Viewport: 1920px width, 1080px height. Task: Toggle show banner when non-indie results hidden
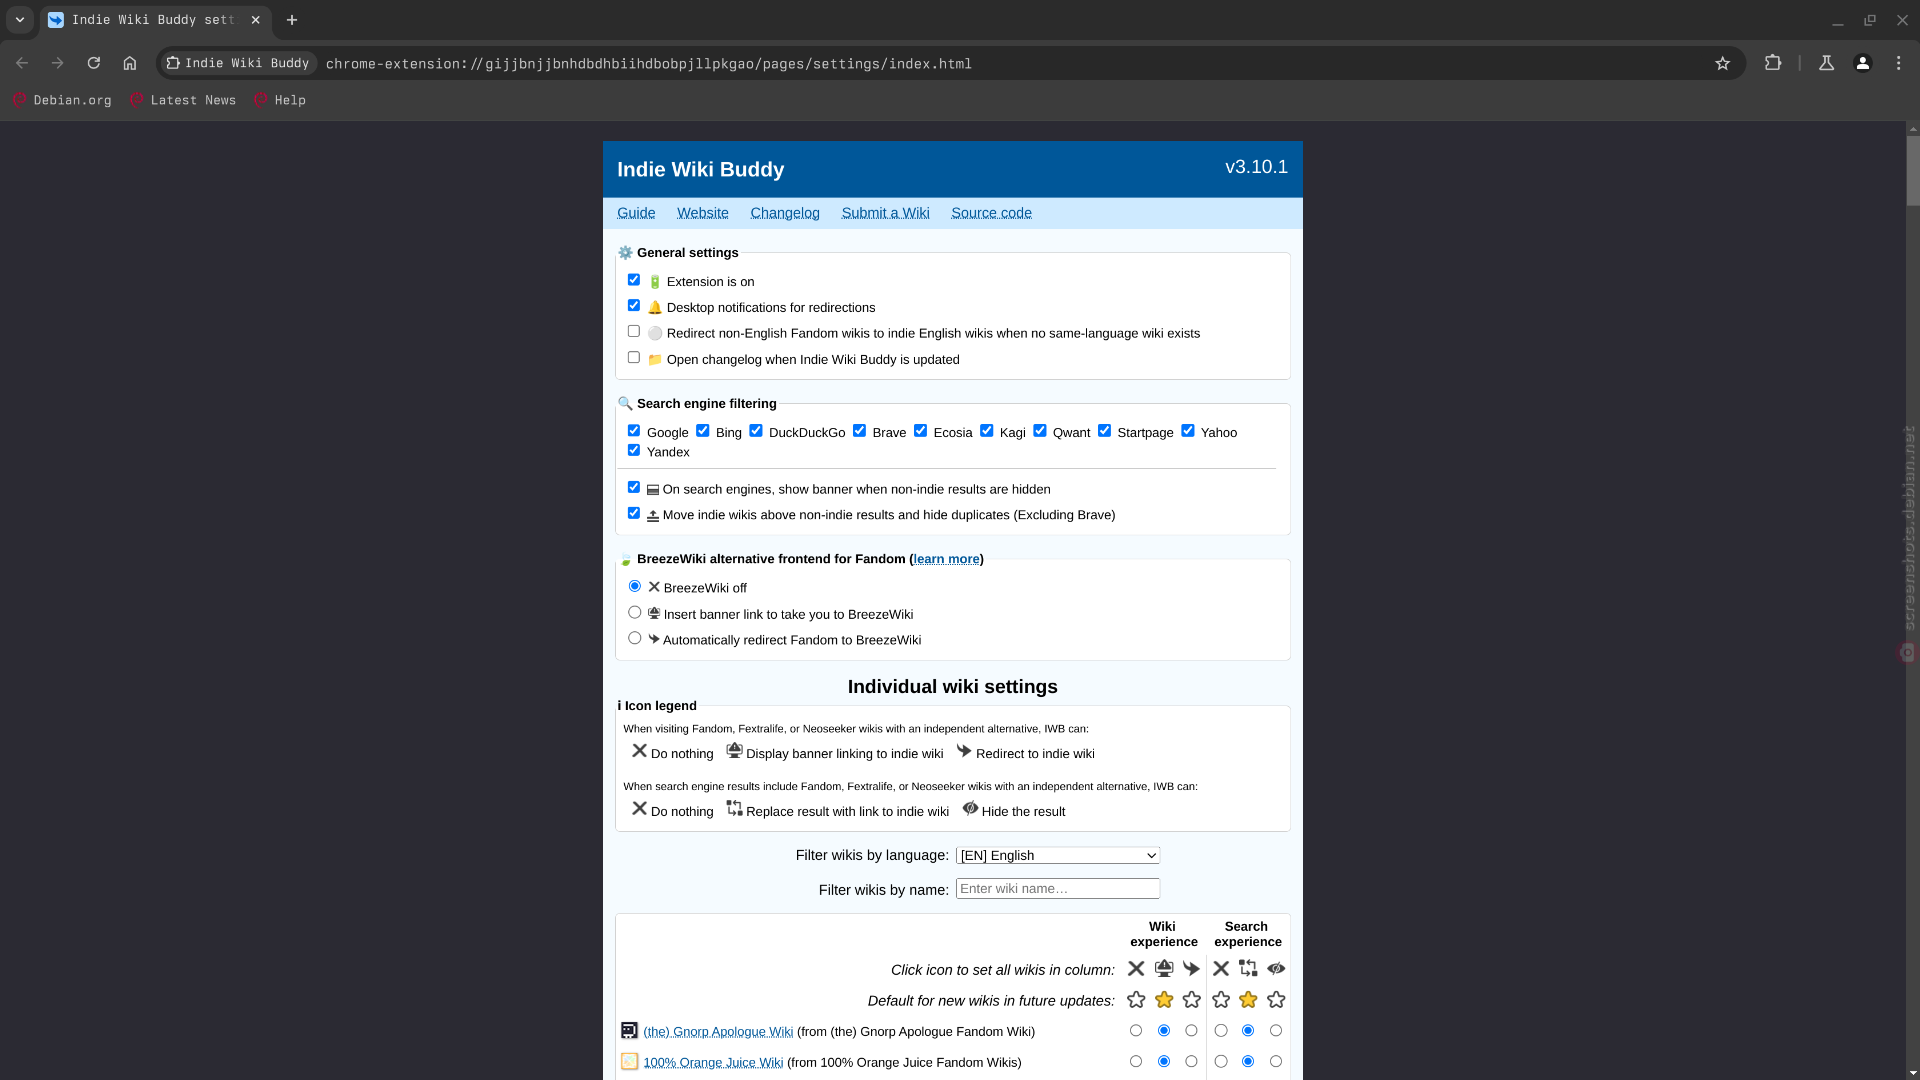click(634, 488)
